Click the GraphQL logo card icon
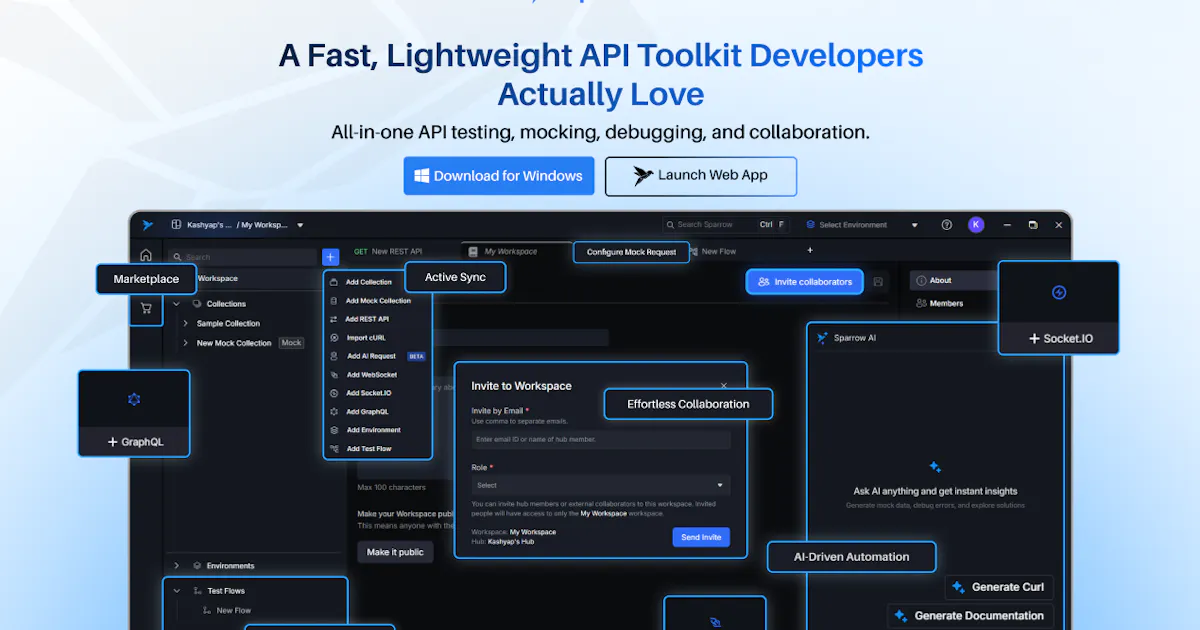The height and width of the screenshot is (630, 1200). coord(134,400)
